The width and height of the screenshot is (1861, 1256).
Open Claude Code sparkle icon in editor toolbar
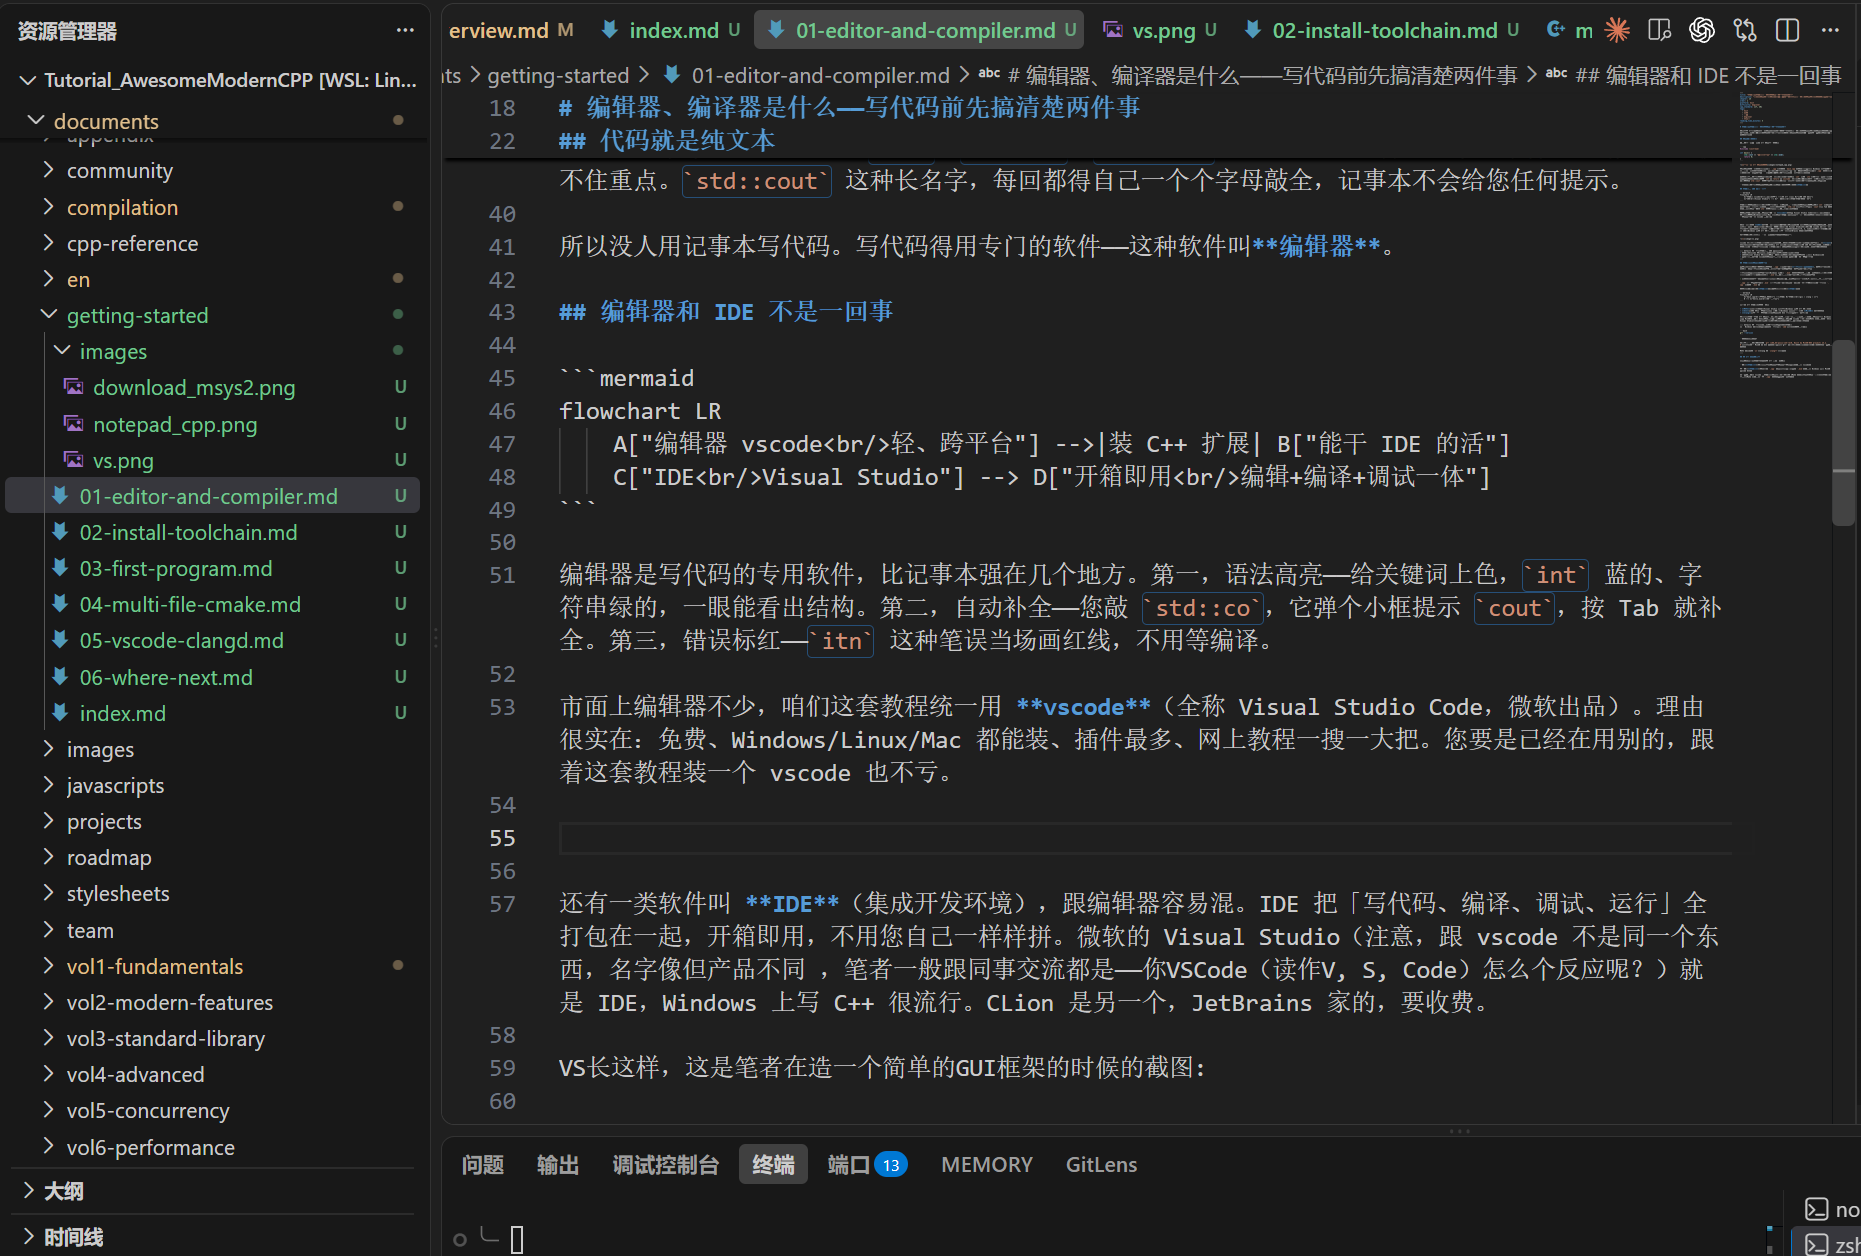click(1617, 30)
